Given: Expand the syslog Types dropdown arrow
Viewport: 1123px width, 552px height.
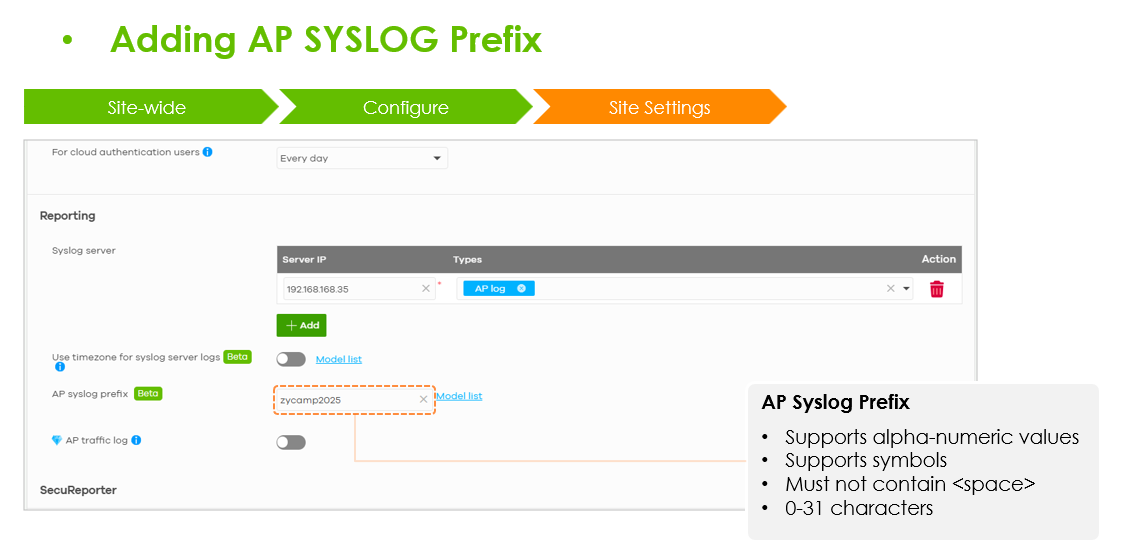Looking at the screenshot, I should pos(906,289).
